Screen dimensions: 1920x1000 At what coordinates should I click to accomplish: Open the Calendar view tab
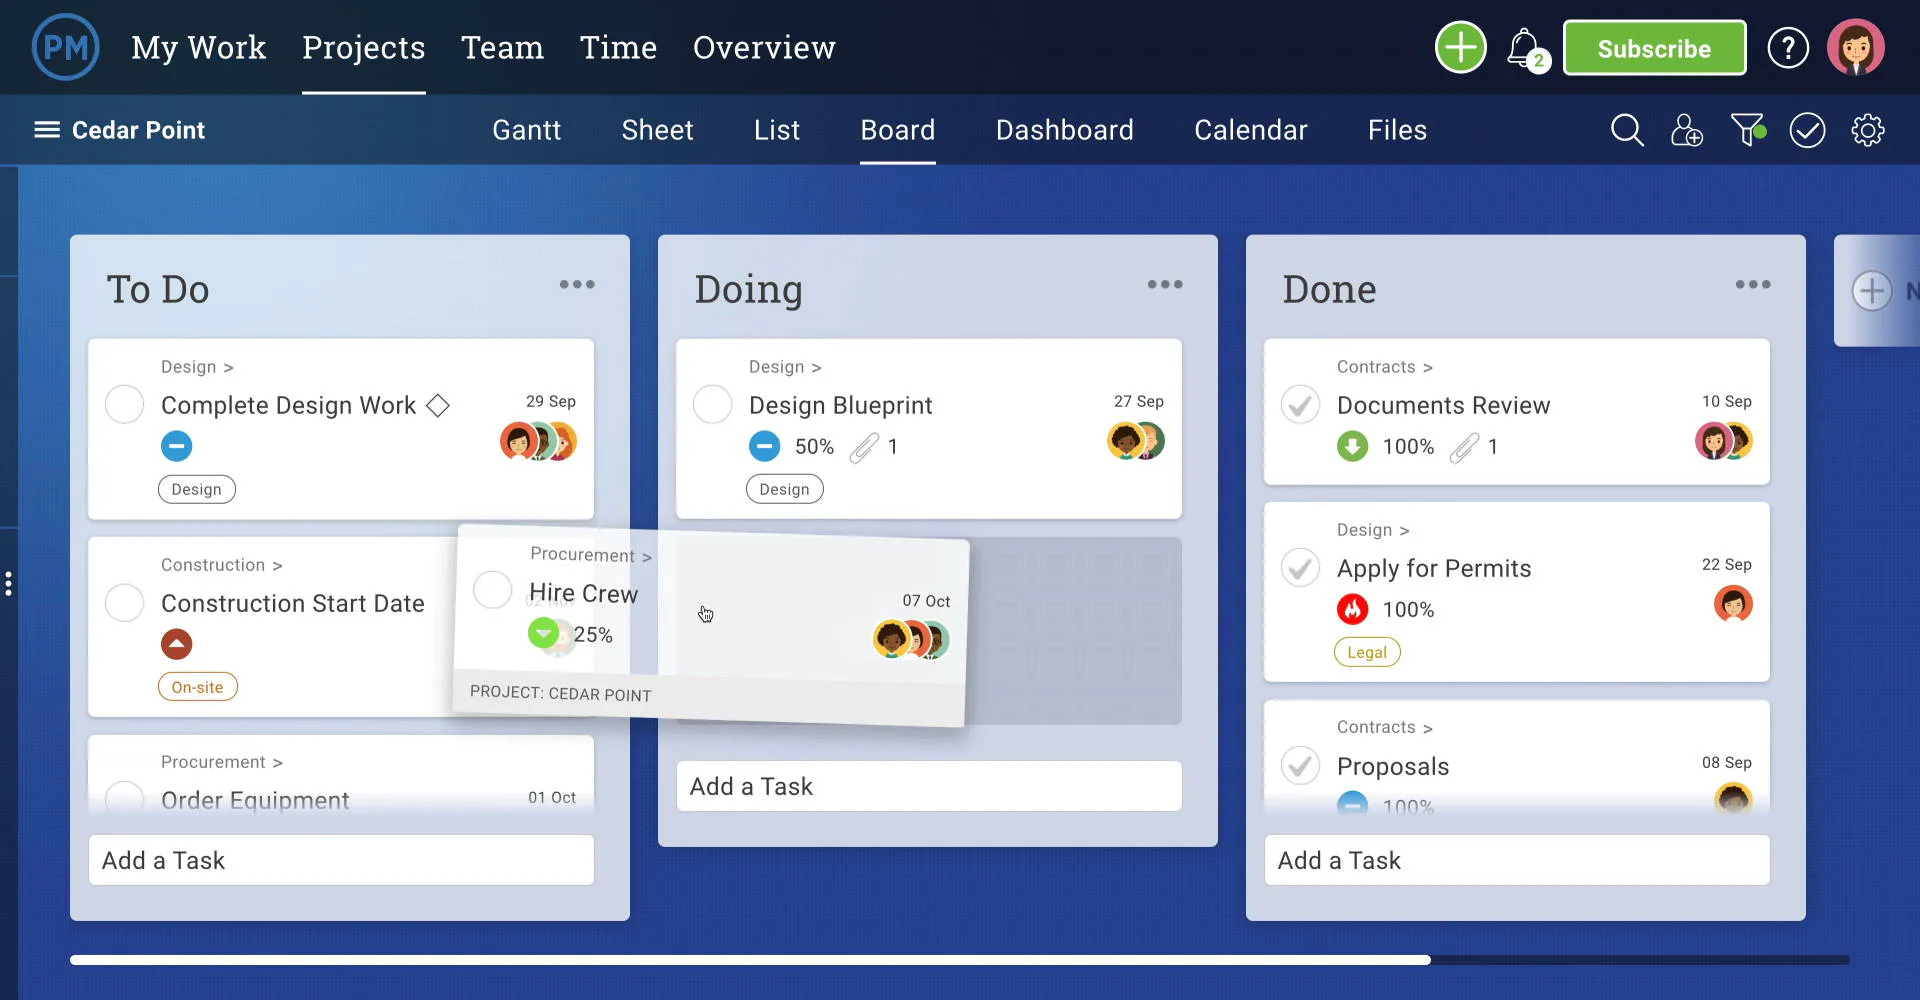(x=1251, y=130)
